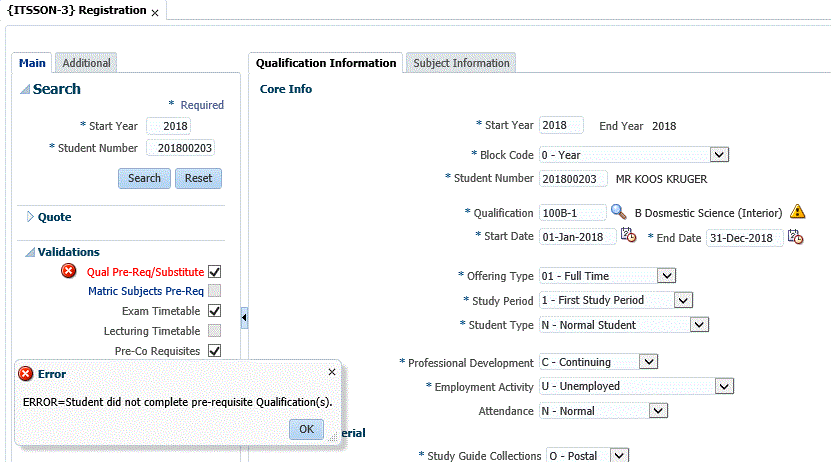
Task: Click the error message text about pre-requisite
Action: point(178,402)
